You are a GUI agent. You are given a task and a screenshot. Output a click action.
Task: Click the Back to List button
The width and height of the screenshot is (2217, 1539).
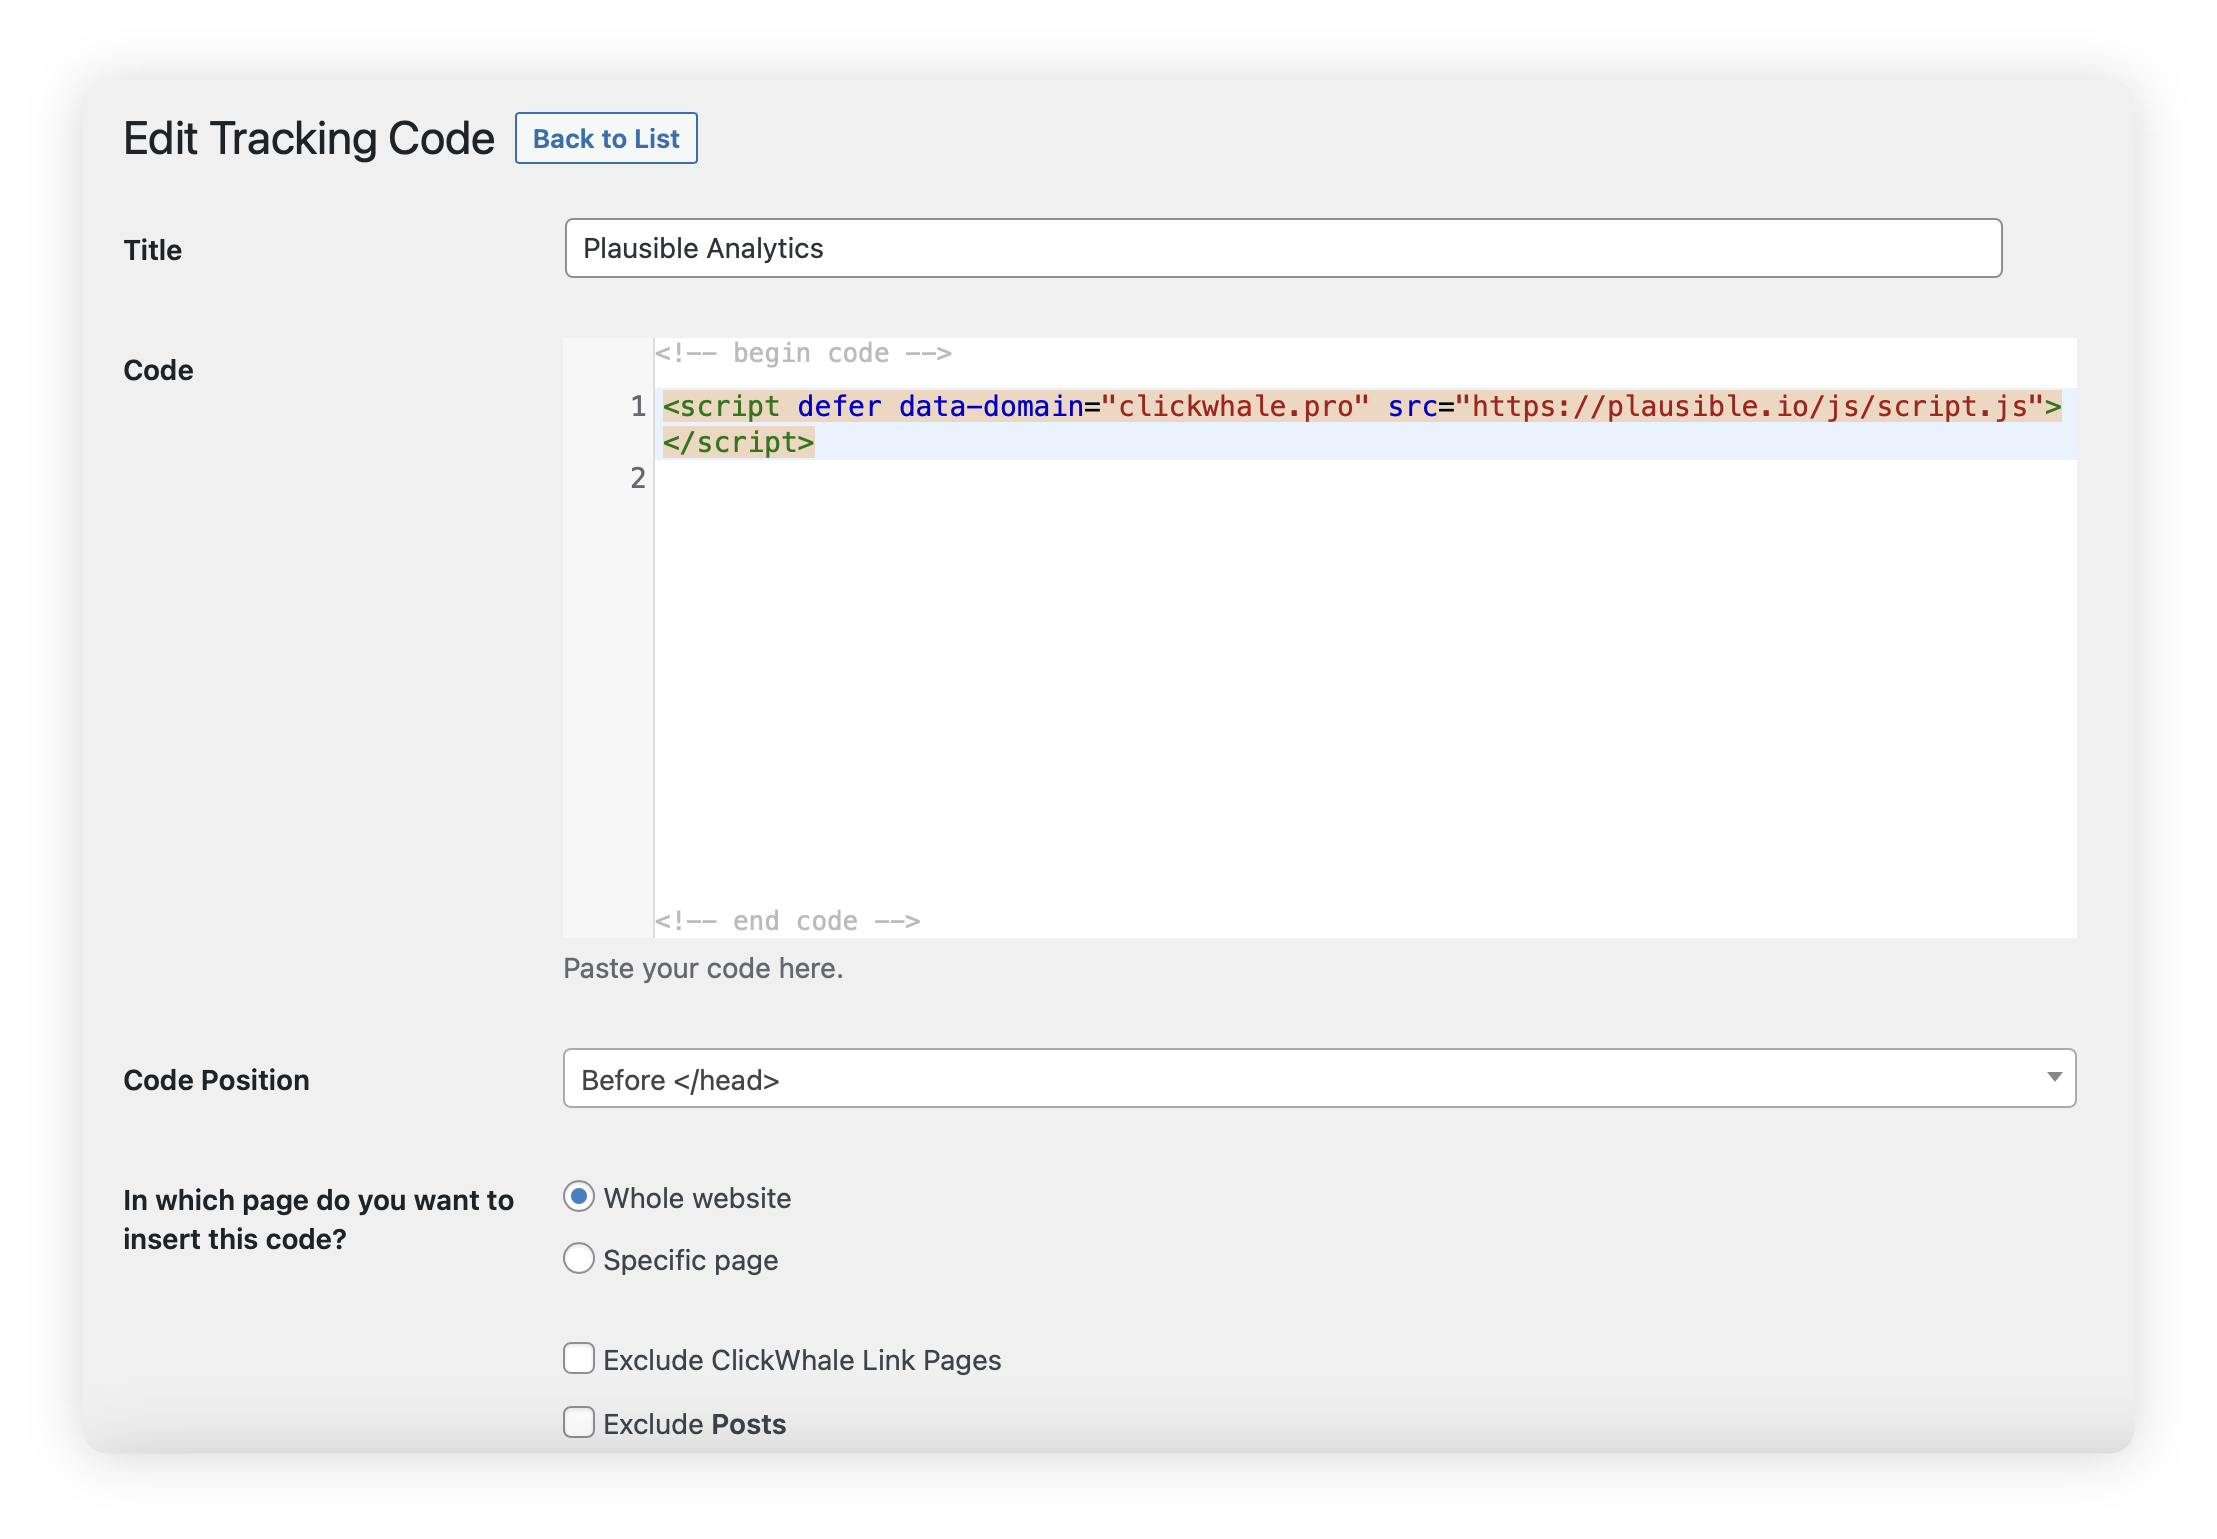click(606, 138)
